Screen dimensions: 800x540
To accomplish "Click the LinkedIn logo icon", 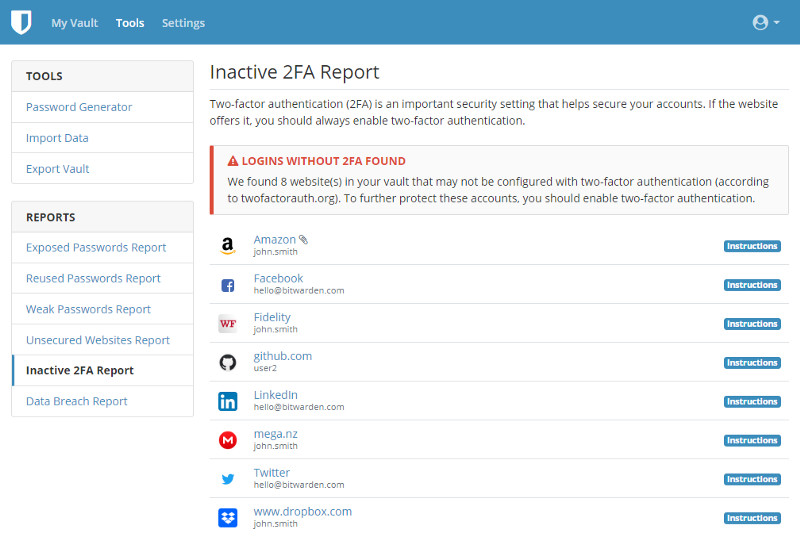I will point(228,401).
